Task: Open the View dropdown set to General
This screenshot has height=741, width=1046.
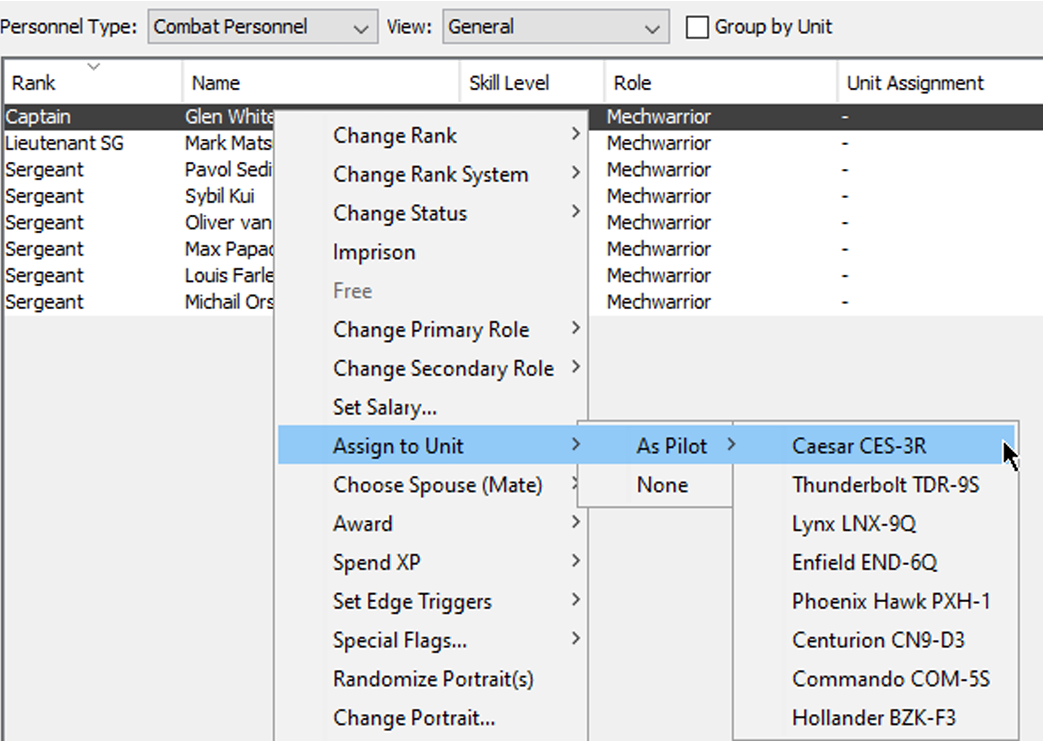Action: [554, 27]
